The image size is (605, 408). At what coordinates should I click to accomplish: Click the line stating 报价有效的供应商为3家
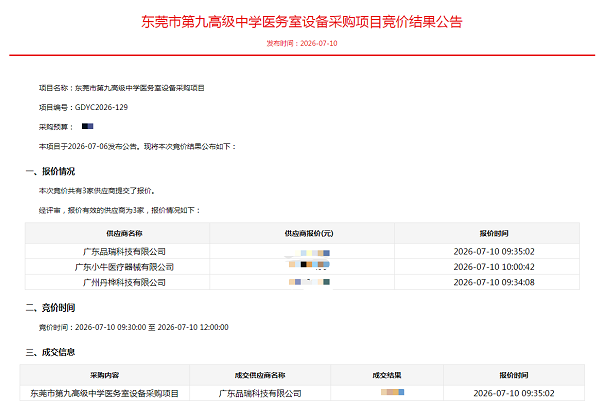tap(120, 210)
